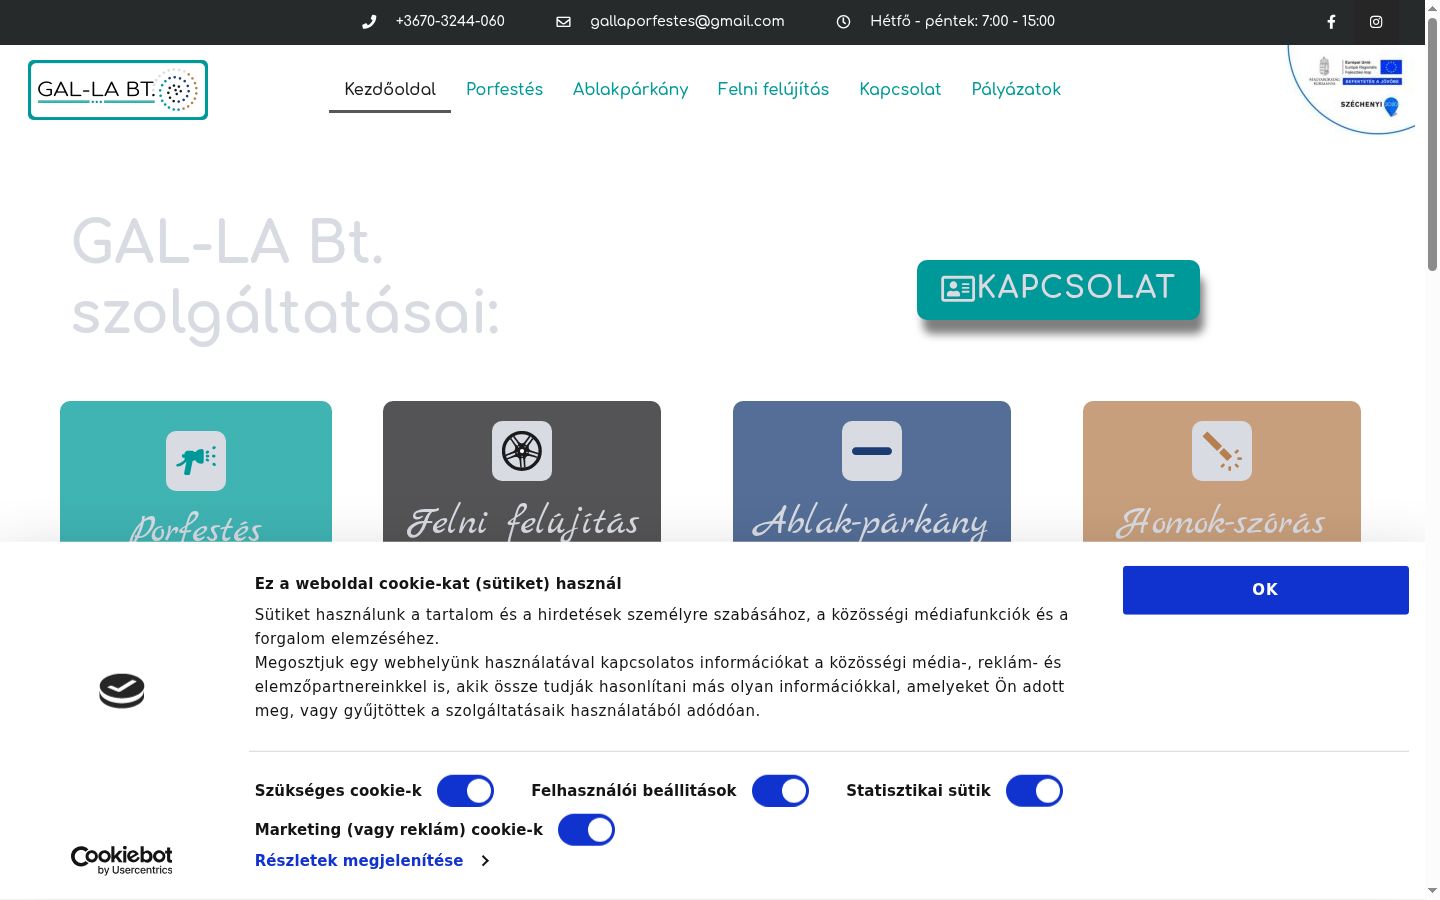The height and width of the screenshot is (900, 1440).
Task: Turn off Marketing cookie-k switch
Action: pyautogui.click(x=586, y=830)
